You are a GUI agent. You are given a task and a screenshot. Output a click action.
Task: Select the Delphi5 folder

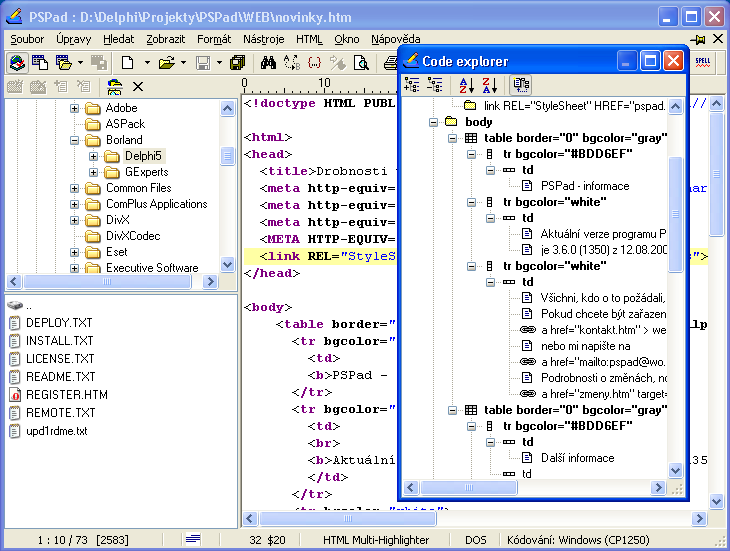coord(143,156)
